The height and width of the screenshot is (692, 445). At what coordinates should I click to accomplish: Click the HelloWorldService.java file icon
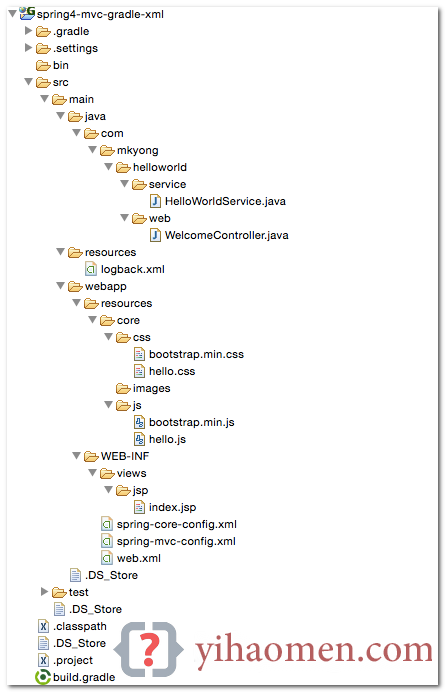pyautogui.click(x=155, y=201)
